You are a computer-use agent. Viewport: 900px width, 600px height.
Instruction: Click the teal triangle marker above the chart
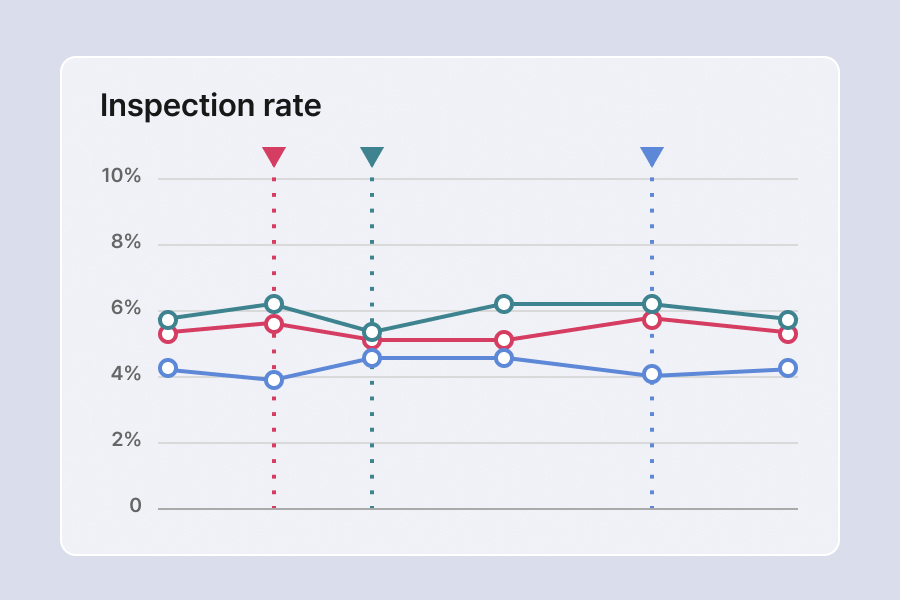pyautogui.click(x=372, y=157)
